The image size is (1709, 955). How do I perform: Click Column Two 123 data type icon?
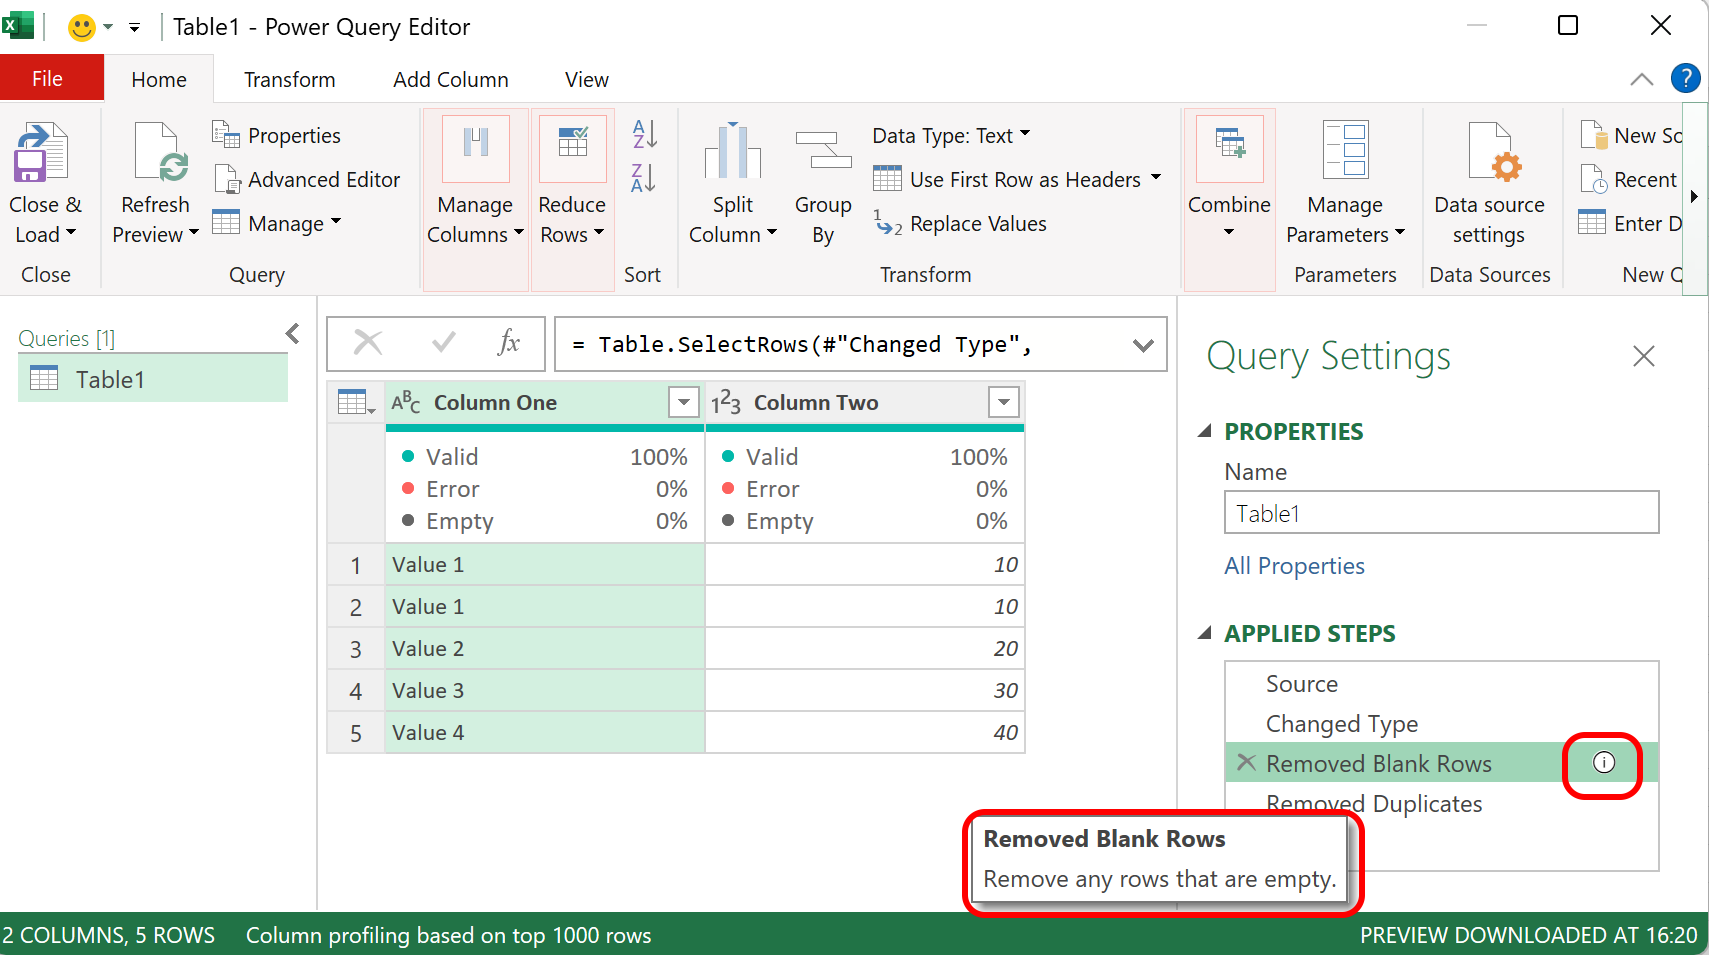[726, 403]
